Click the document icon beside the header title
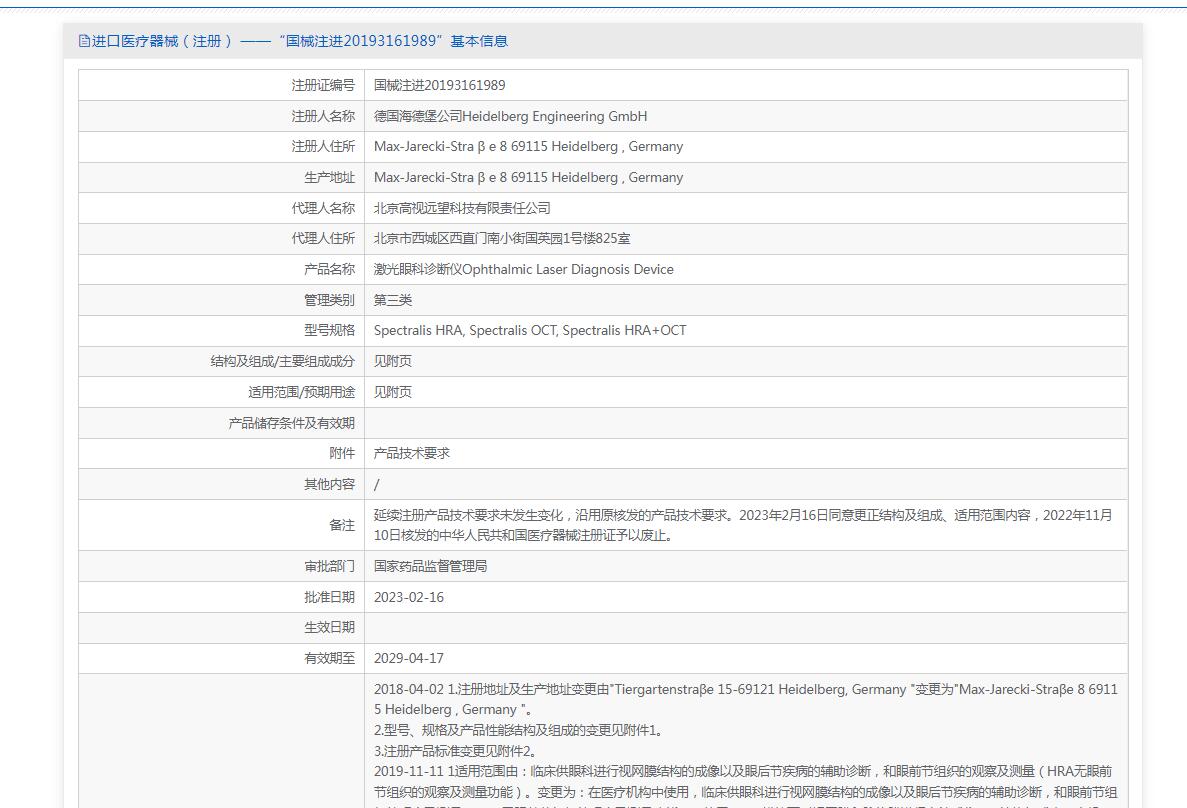1187x808 pixels. pos(84,41)
